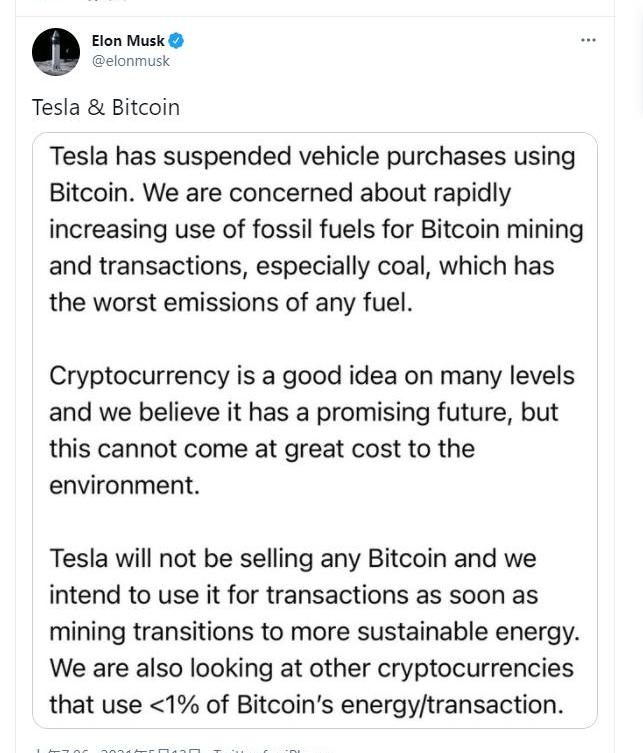Click the "Cryptocurrency is a good idea" paragraph

(312, 430)
